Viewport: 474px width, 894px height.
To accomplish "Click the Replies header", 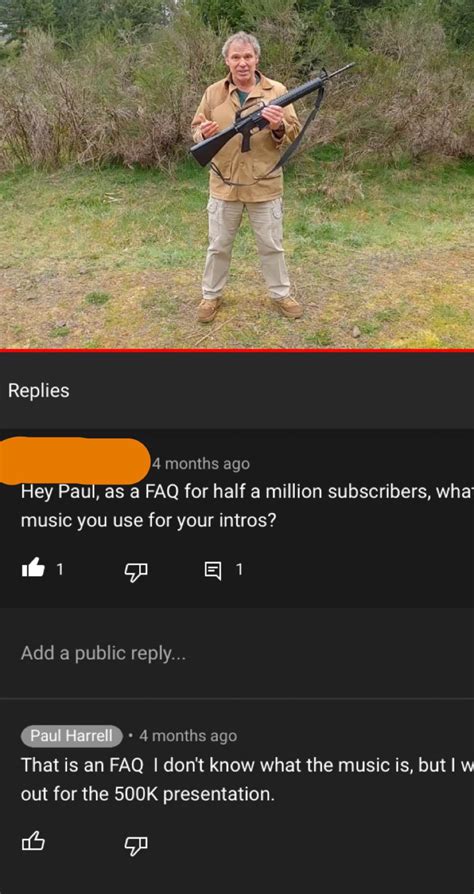I will tap(39, 391).
